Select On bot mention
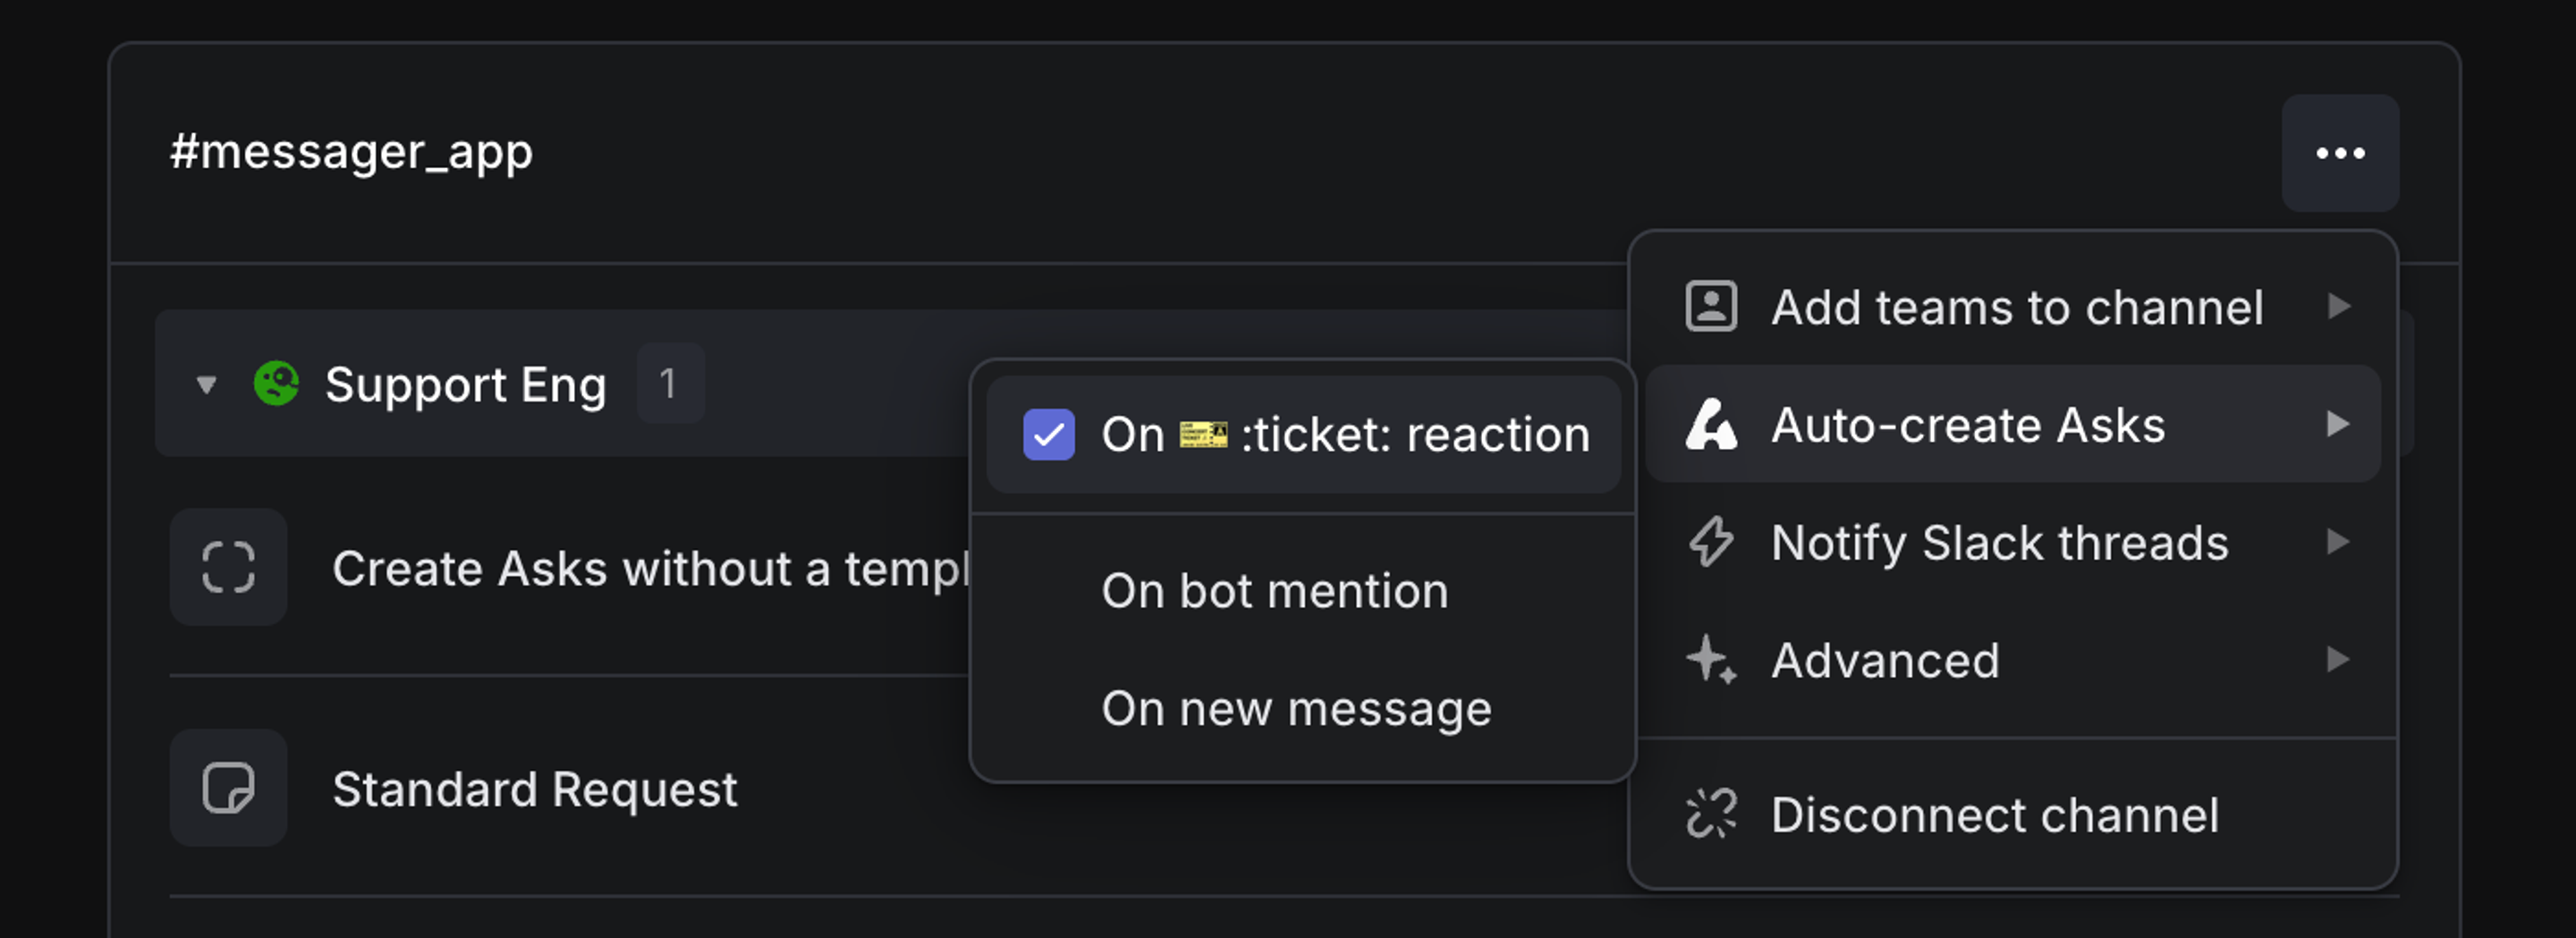2576x938 pixels. click(1274, 590)
